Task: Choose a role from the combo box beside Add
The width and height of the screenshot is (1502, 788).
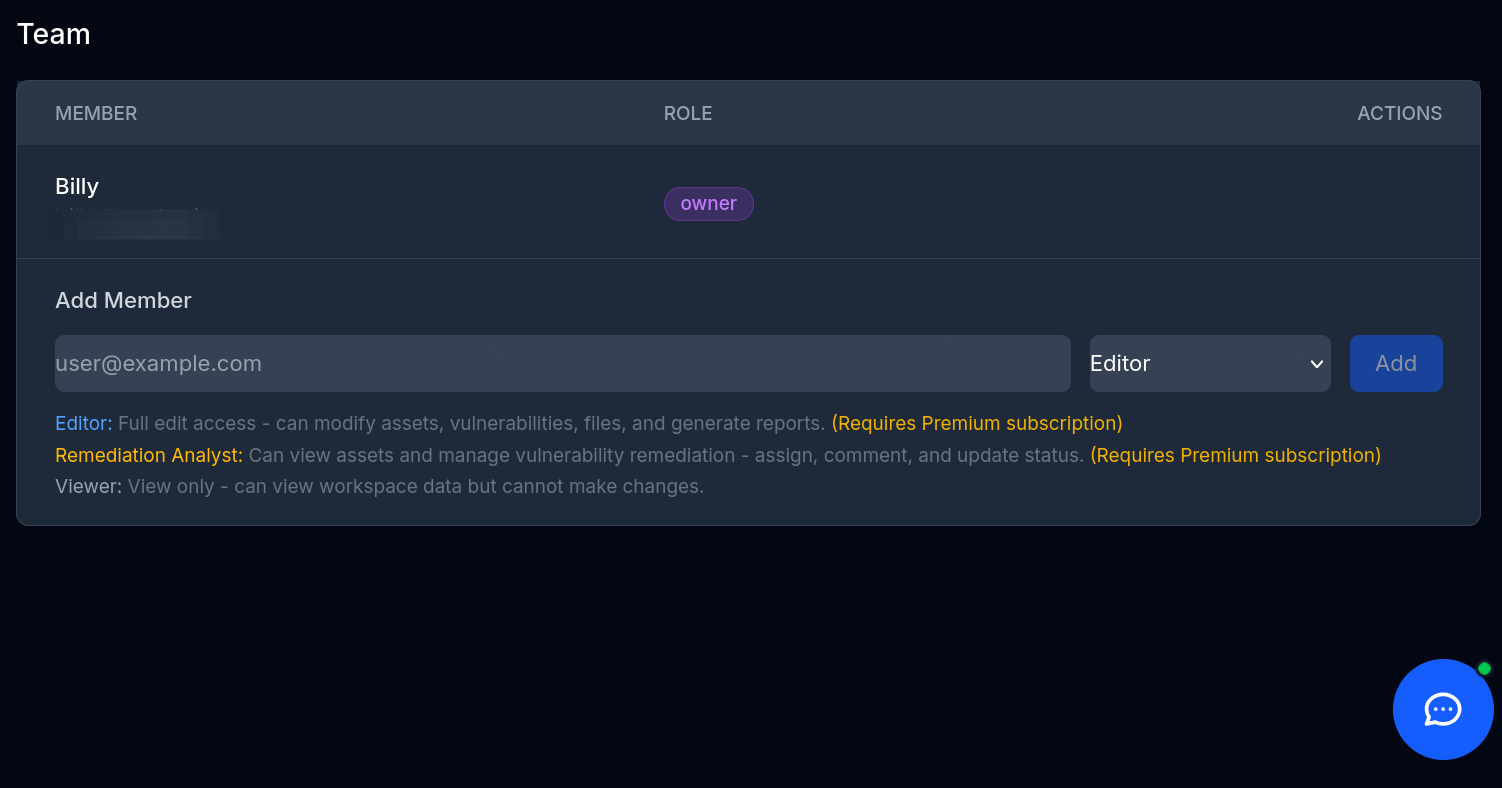Action: pos(1210,363)
